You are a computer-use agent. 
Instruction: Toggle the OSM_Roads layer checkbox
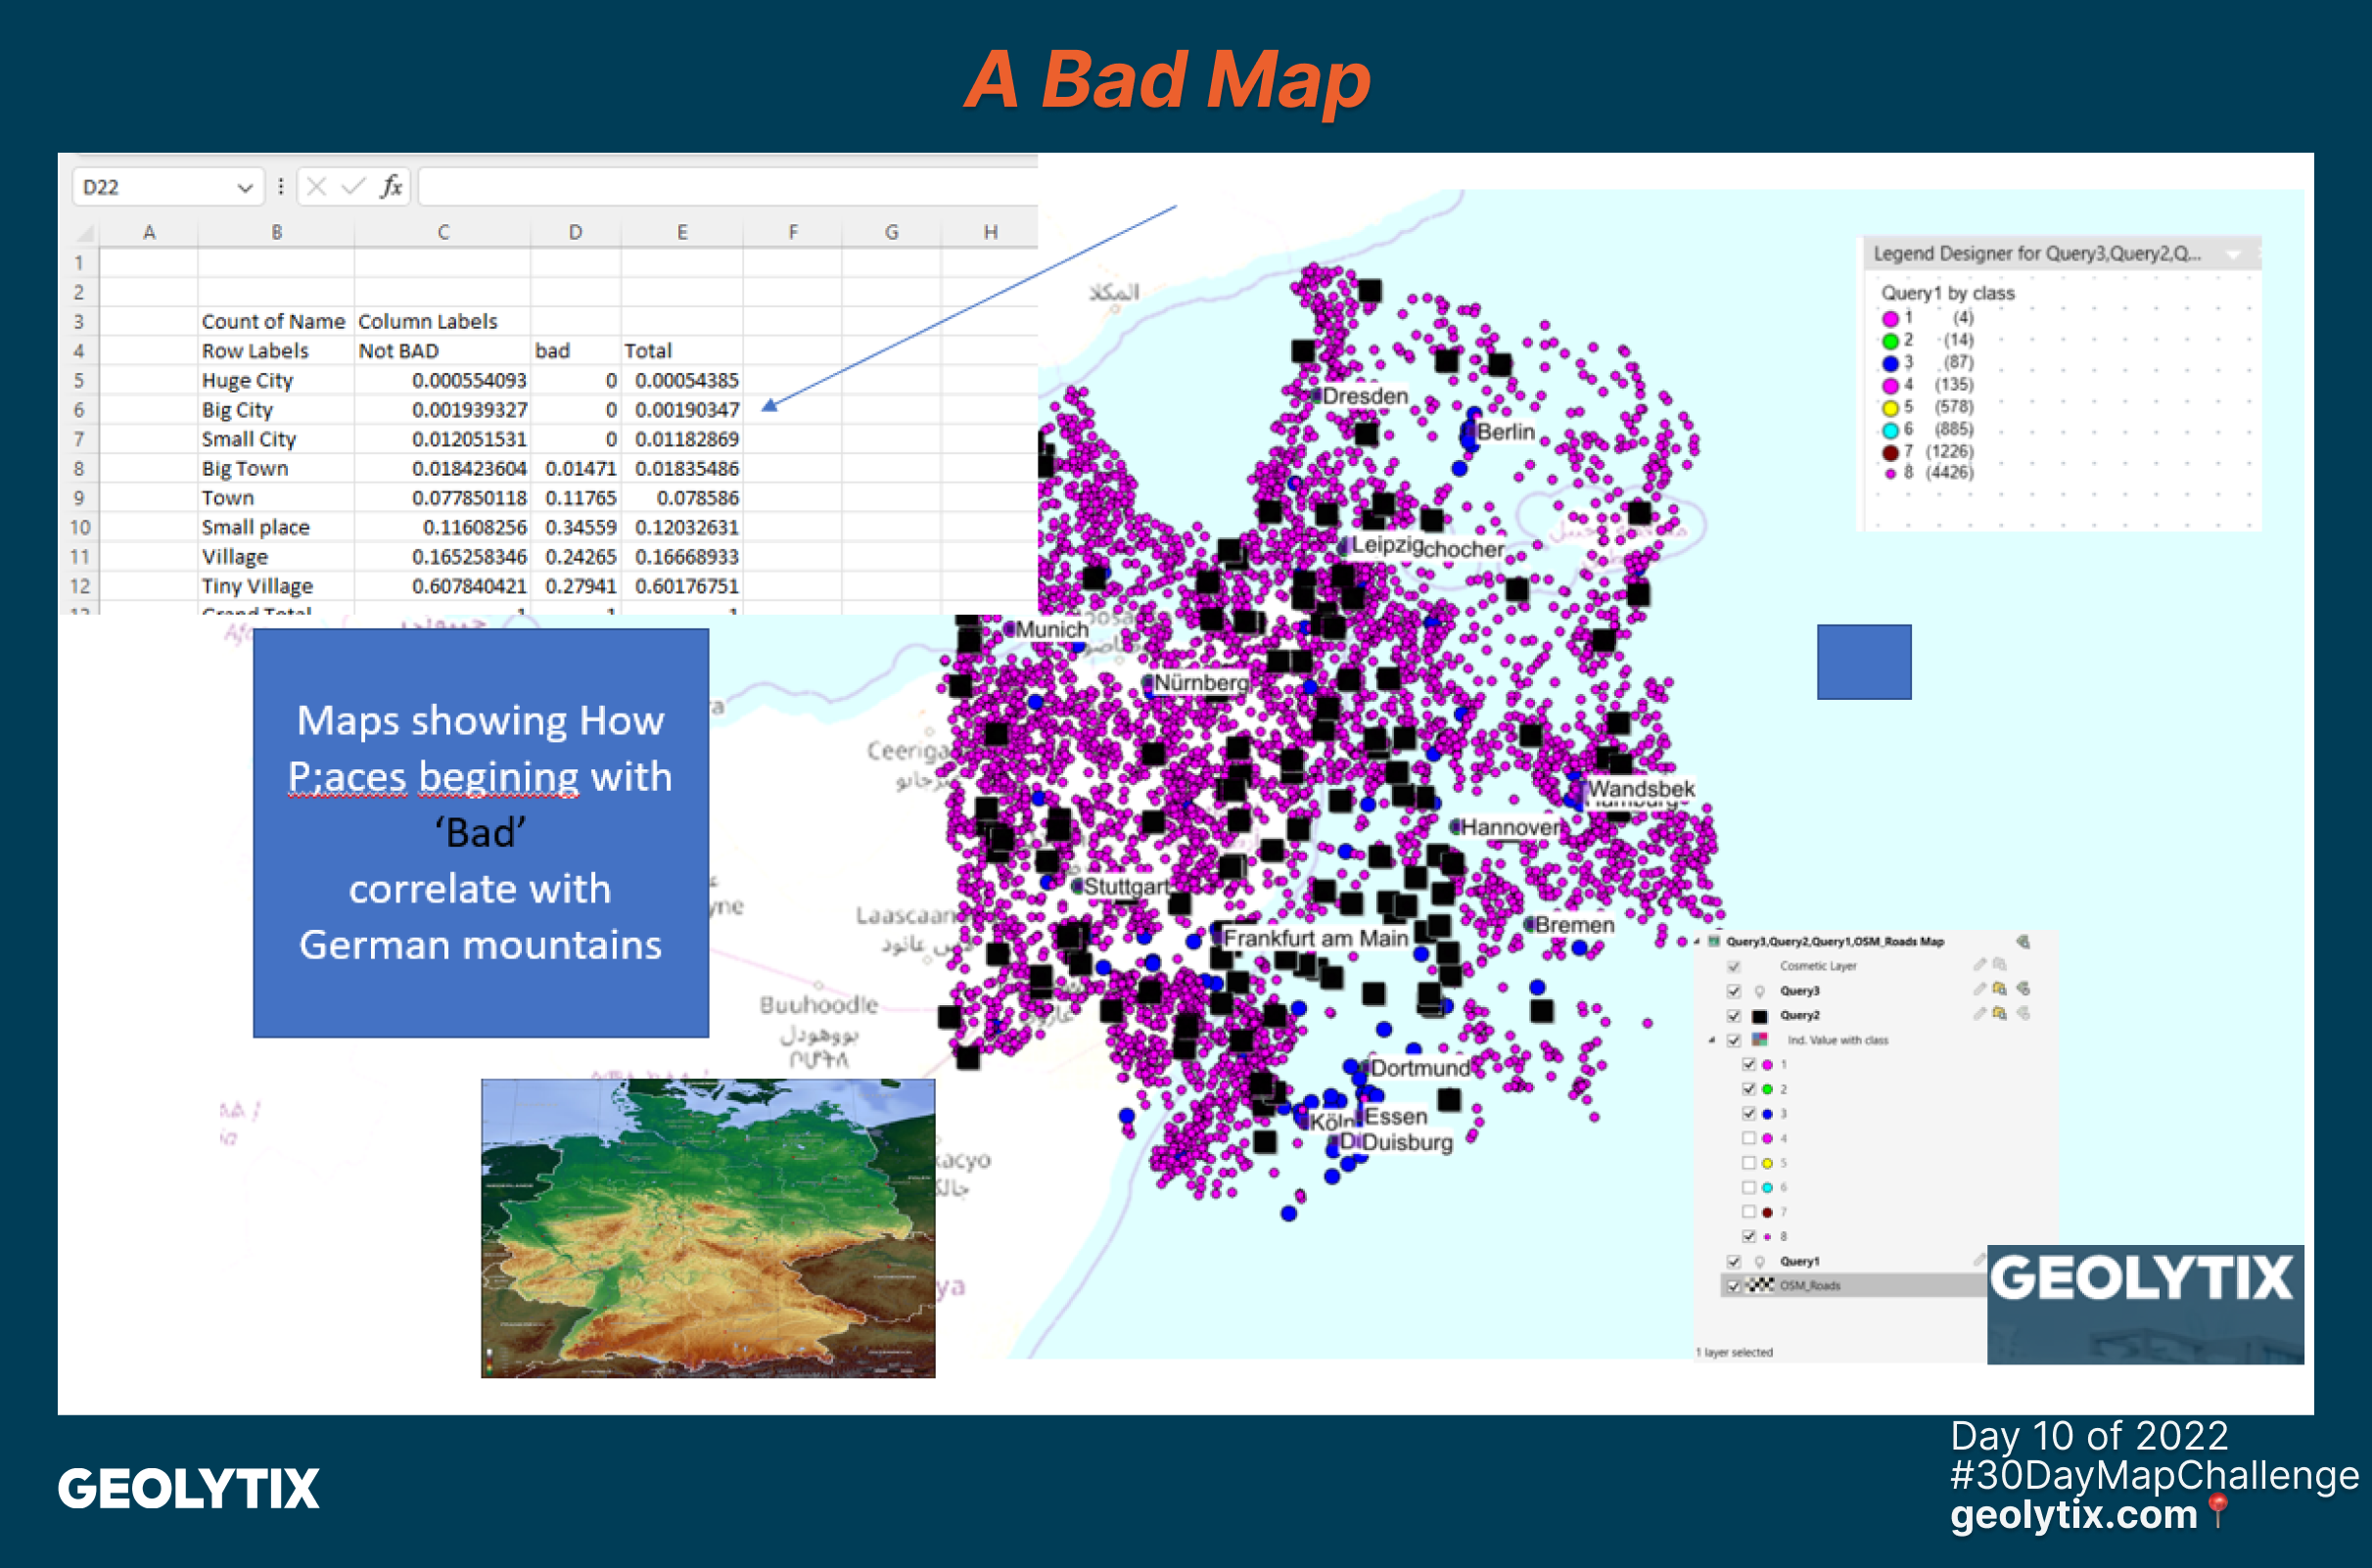point(1734,1286)
